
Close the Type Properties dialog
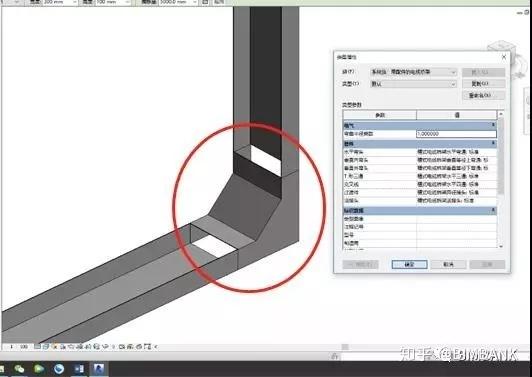pyautogui.click(x=504, y=57)
